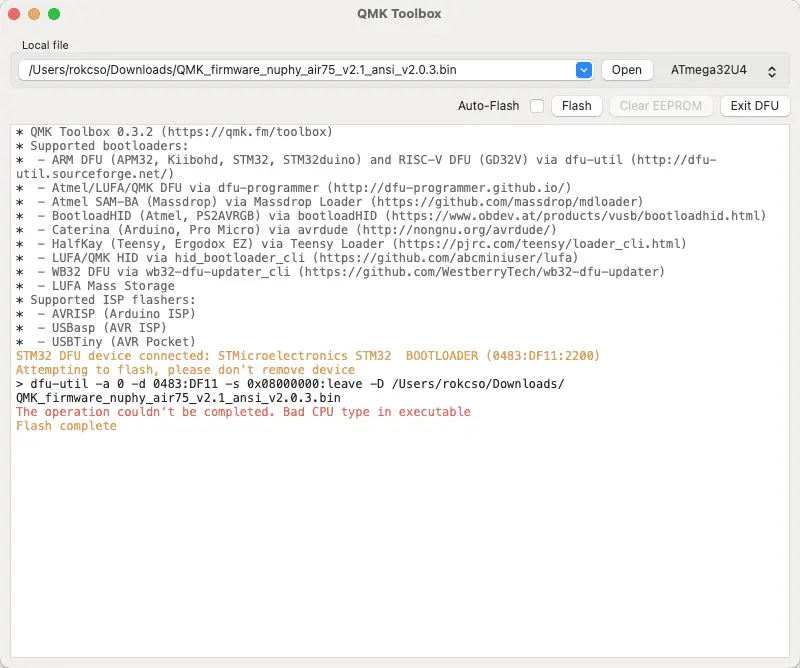Click the Flash button
This screenshot has width=800, height=668.
[x=577, y=106]
